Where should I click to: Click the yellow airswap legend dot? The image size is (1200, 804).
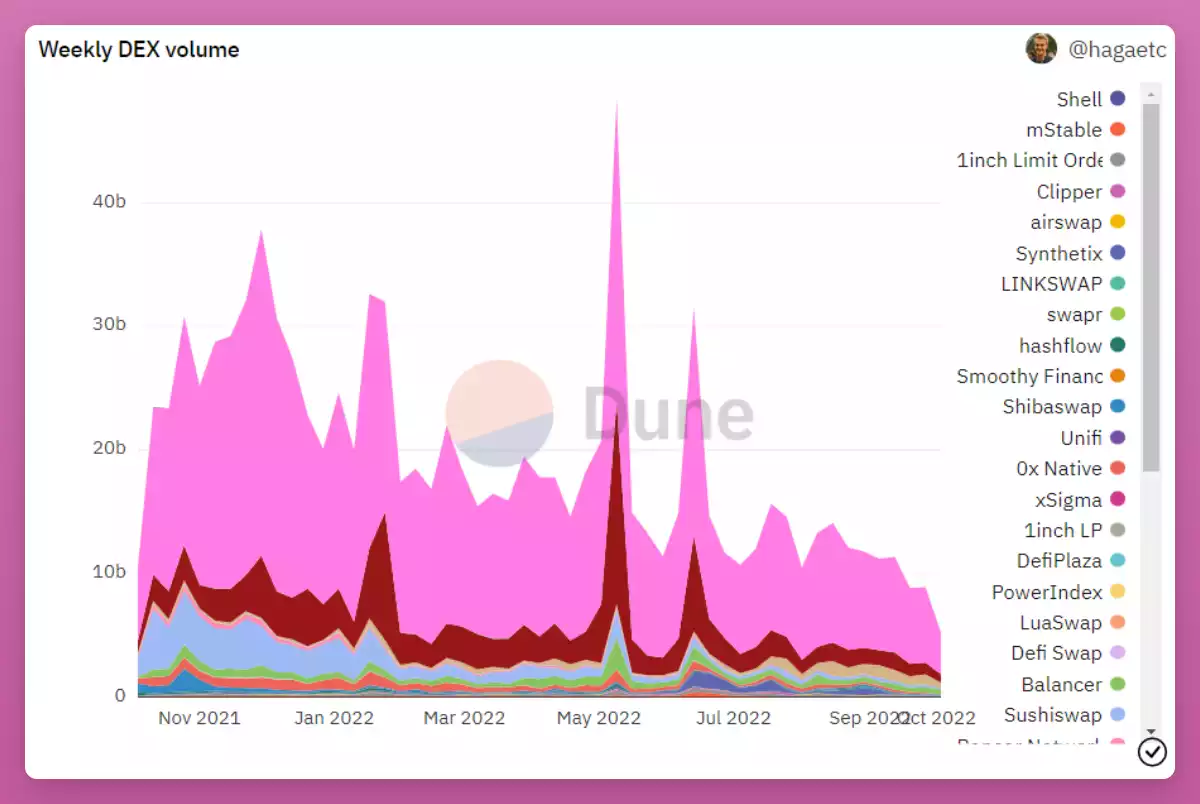[x=1118, y=222]
